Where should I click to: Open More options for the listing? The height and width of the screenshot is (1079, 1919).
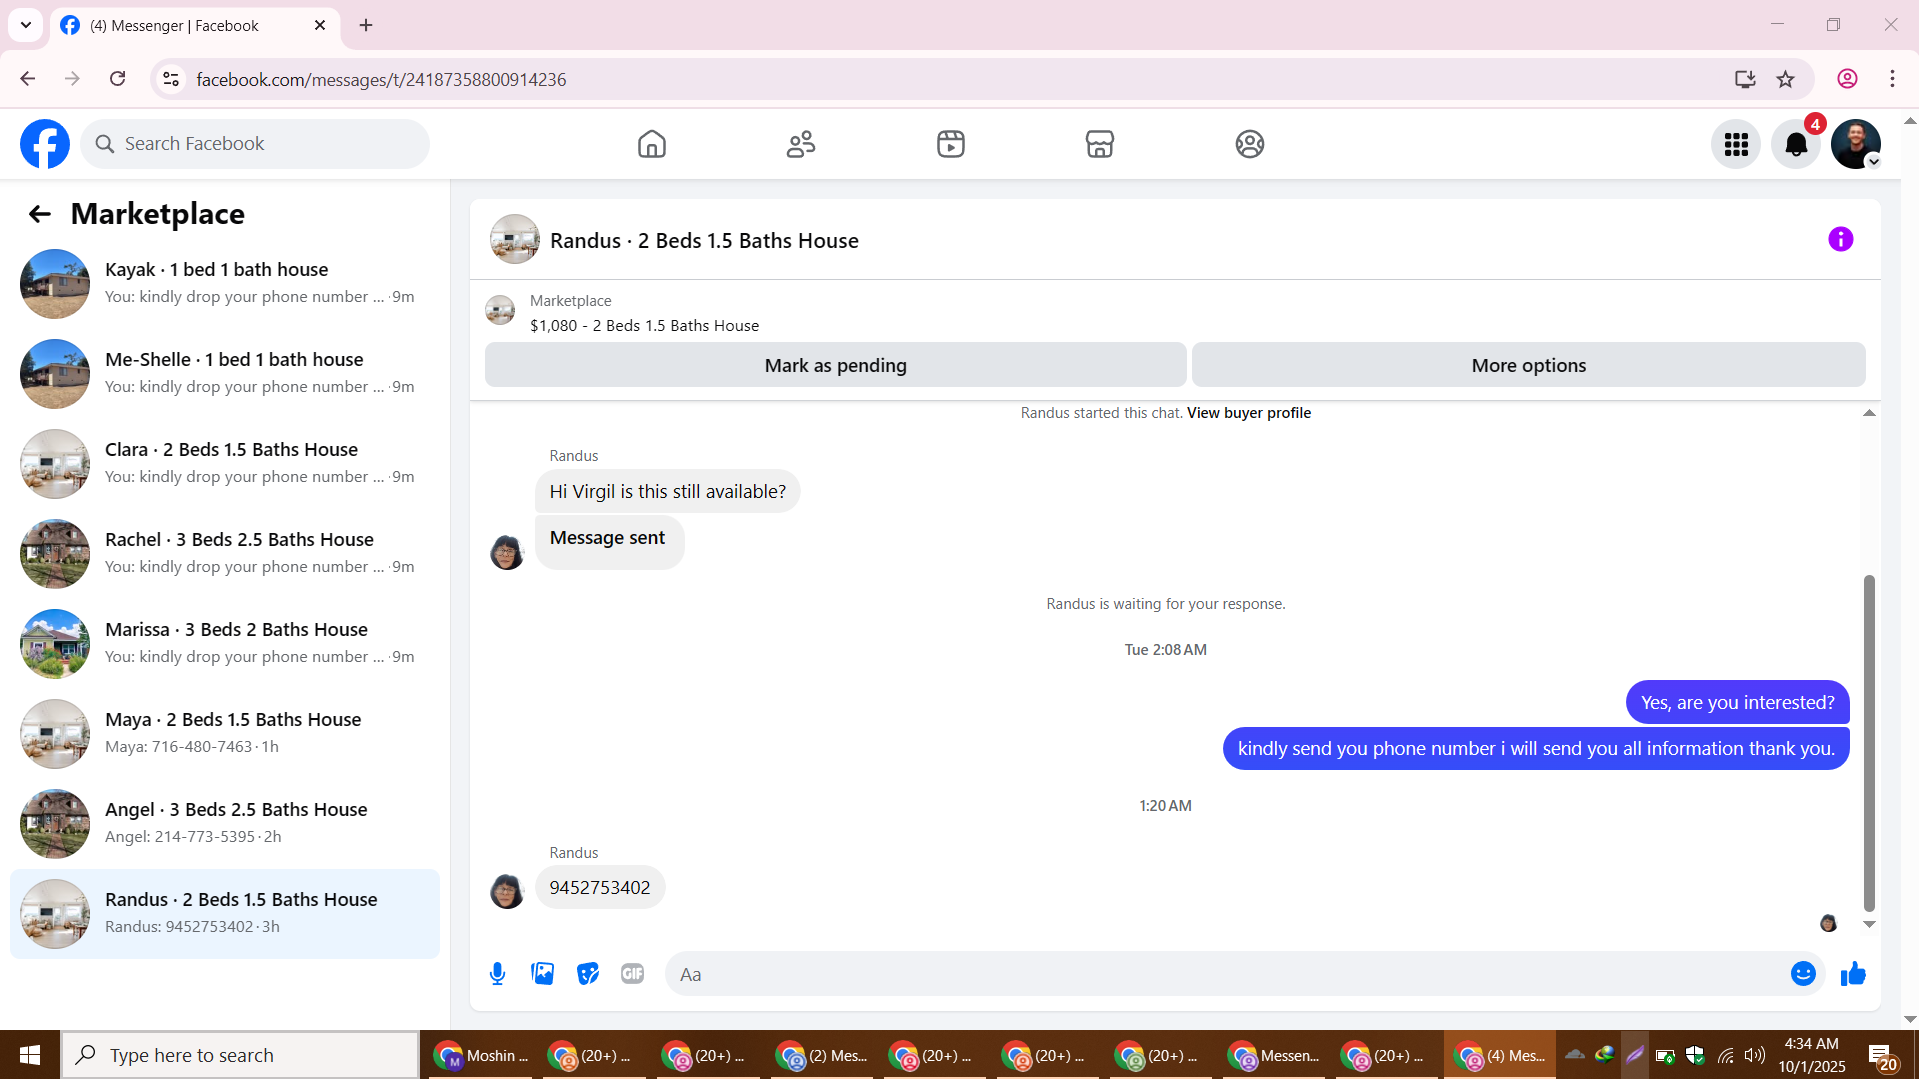pos(1529,365)
